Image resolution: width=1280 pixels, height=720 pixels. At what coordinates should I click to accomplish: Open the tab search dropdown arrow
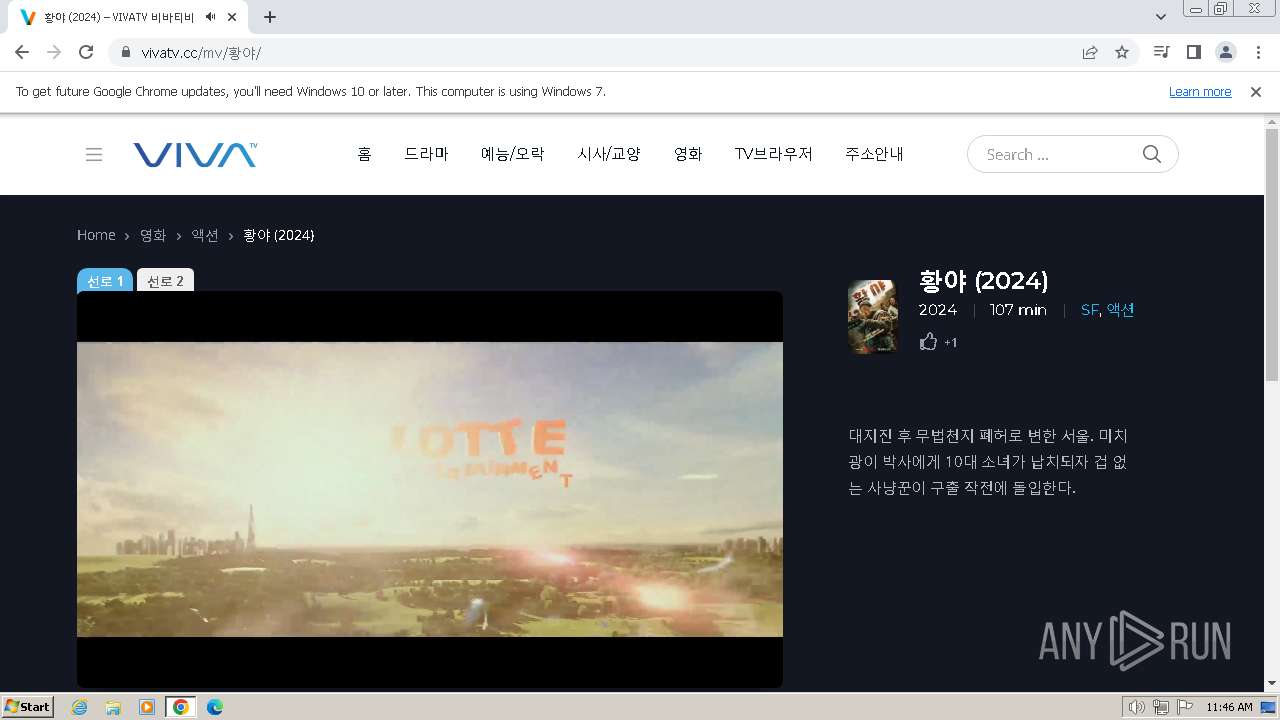coord(1161,17)
